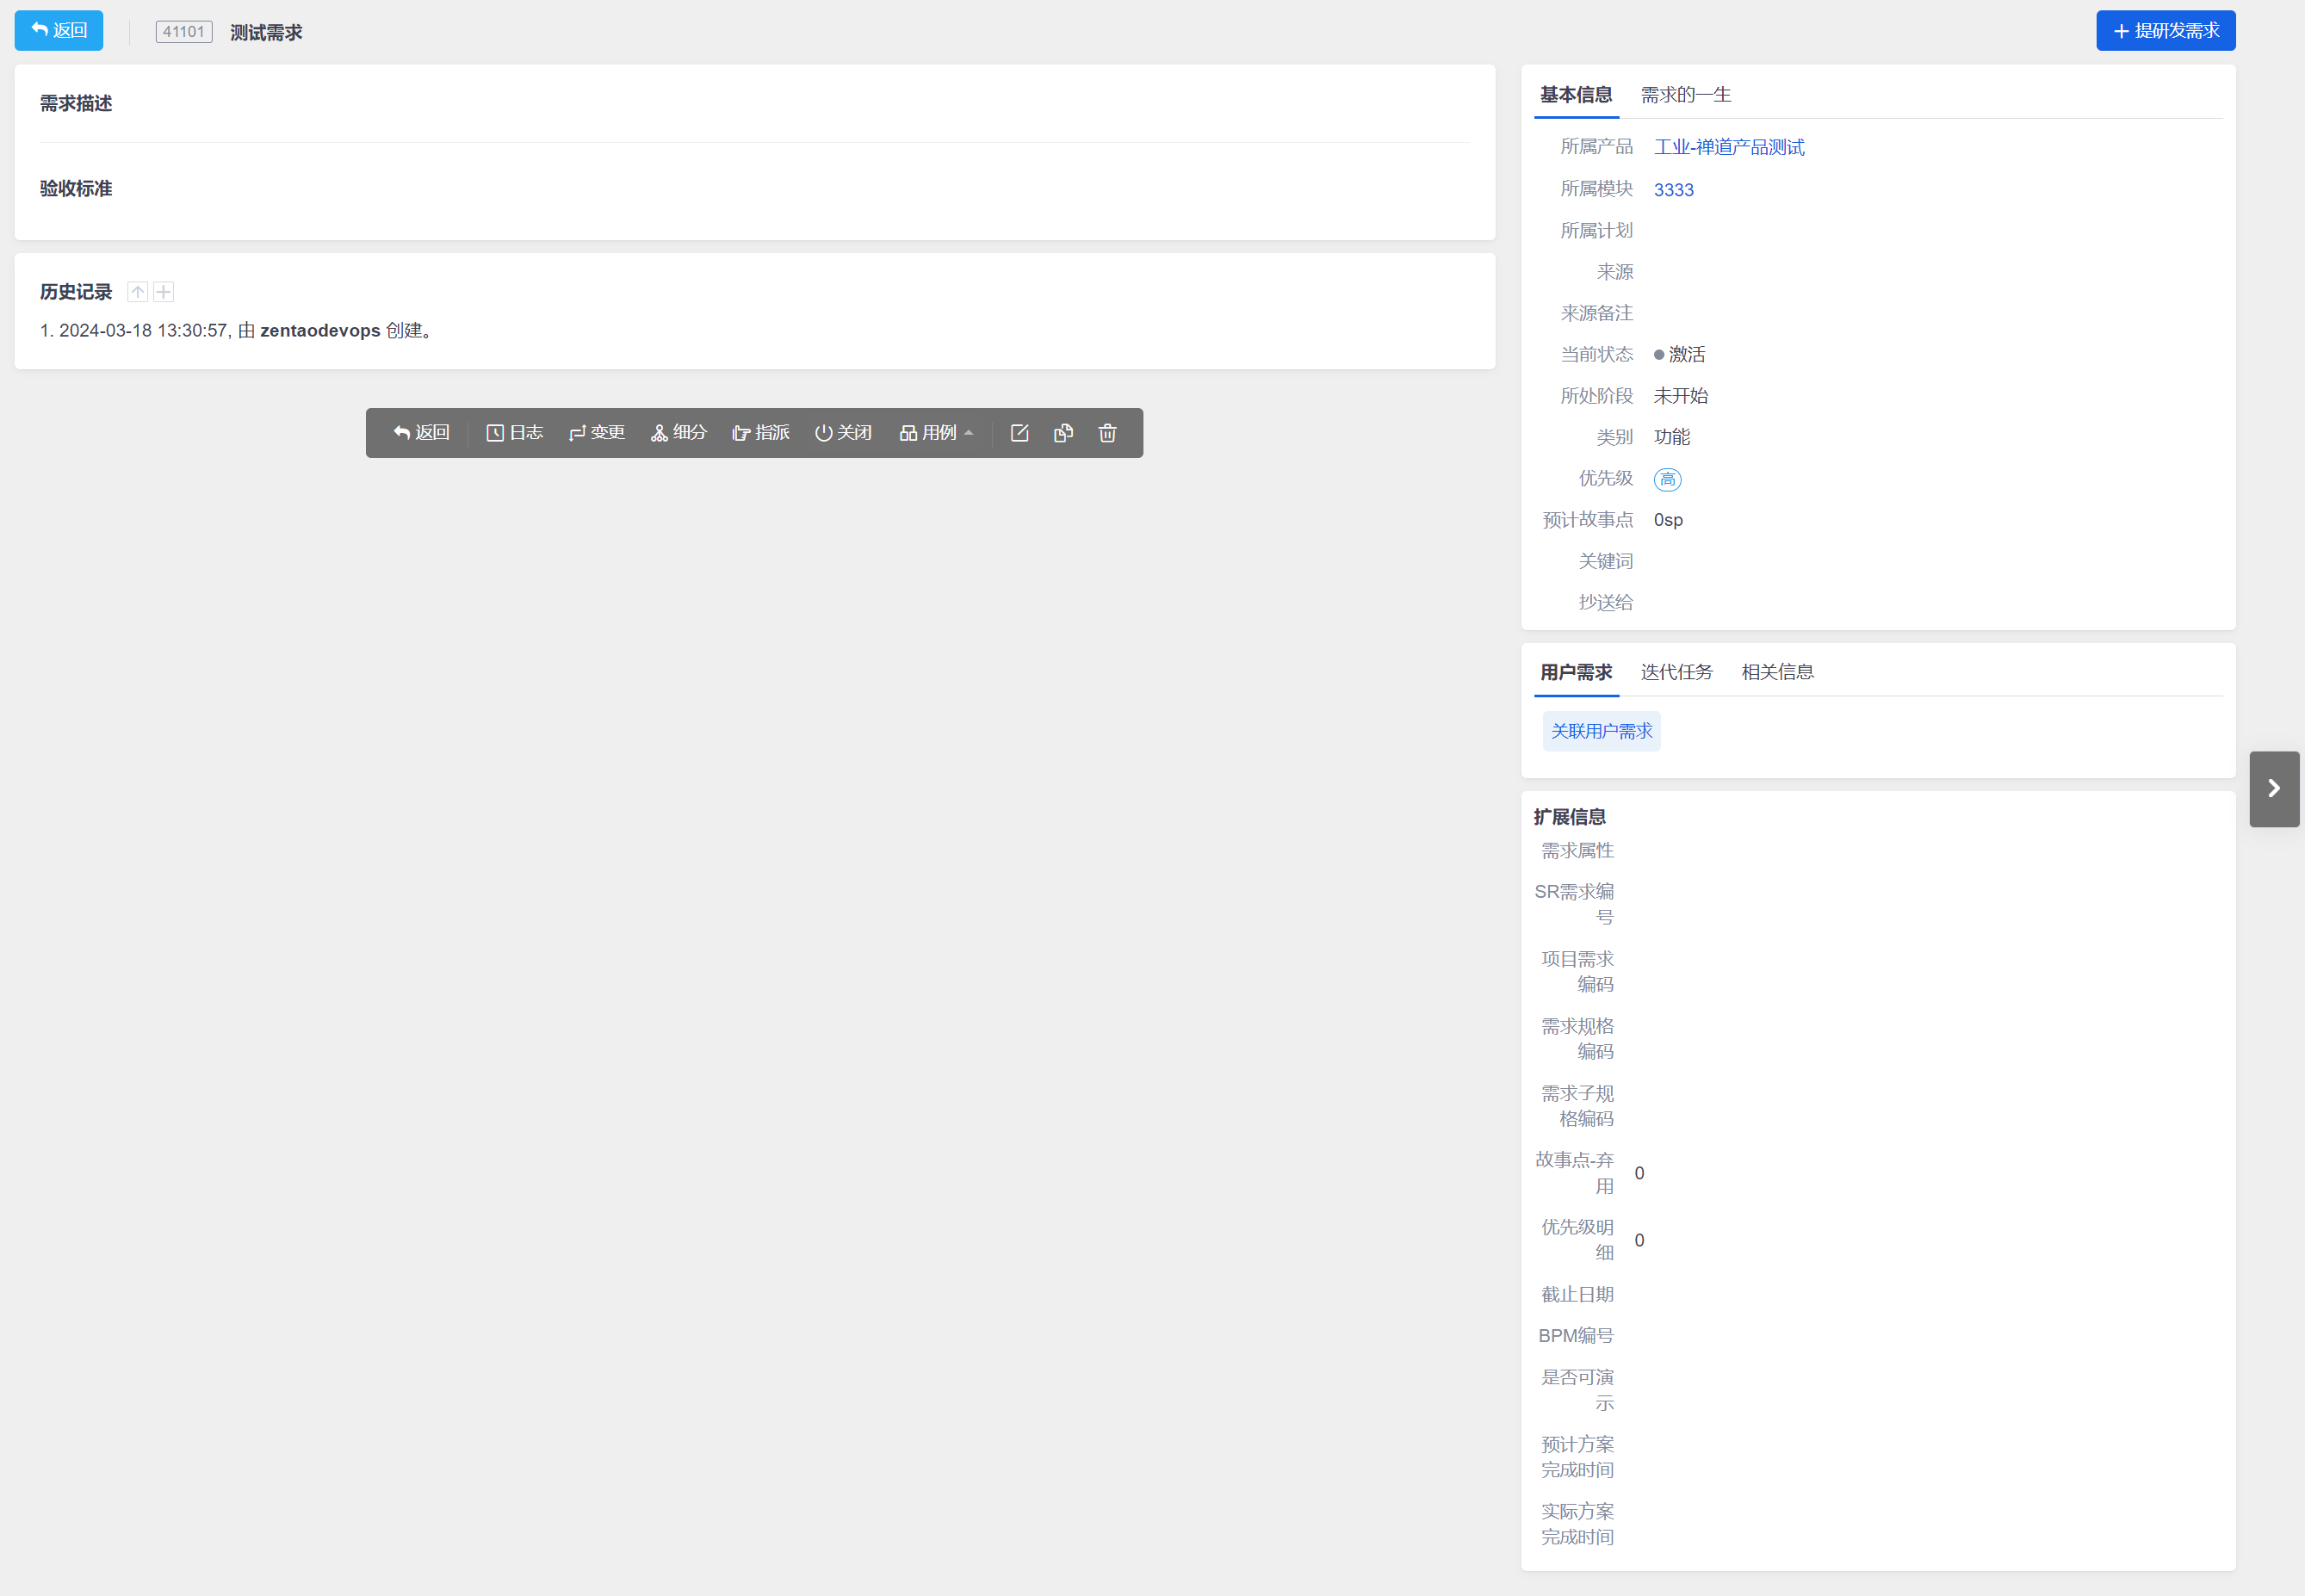The height and width of the screenshot is (1596, 2305).
Task: Reverse history order with arrow icon
Action: coord(138,292)
